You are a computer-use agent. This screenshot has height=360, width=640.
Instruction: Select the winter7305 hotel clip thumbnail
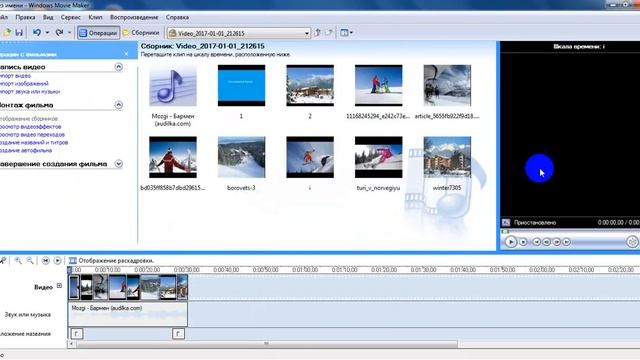[x=447, y=157]
